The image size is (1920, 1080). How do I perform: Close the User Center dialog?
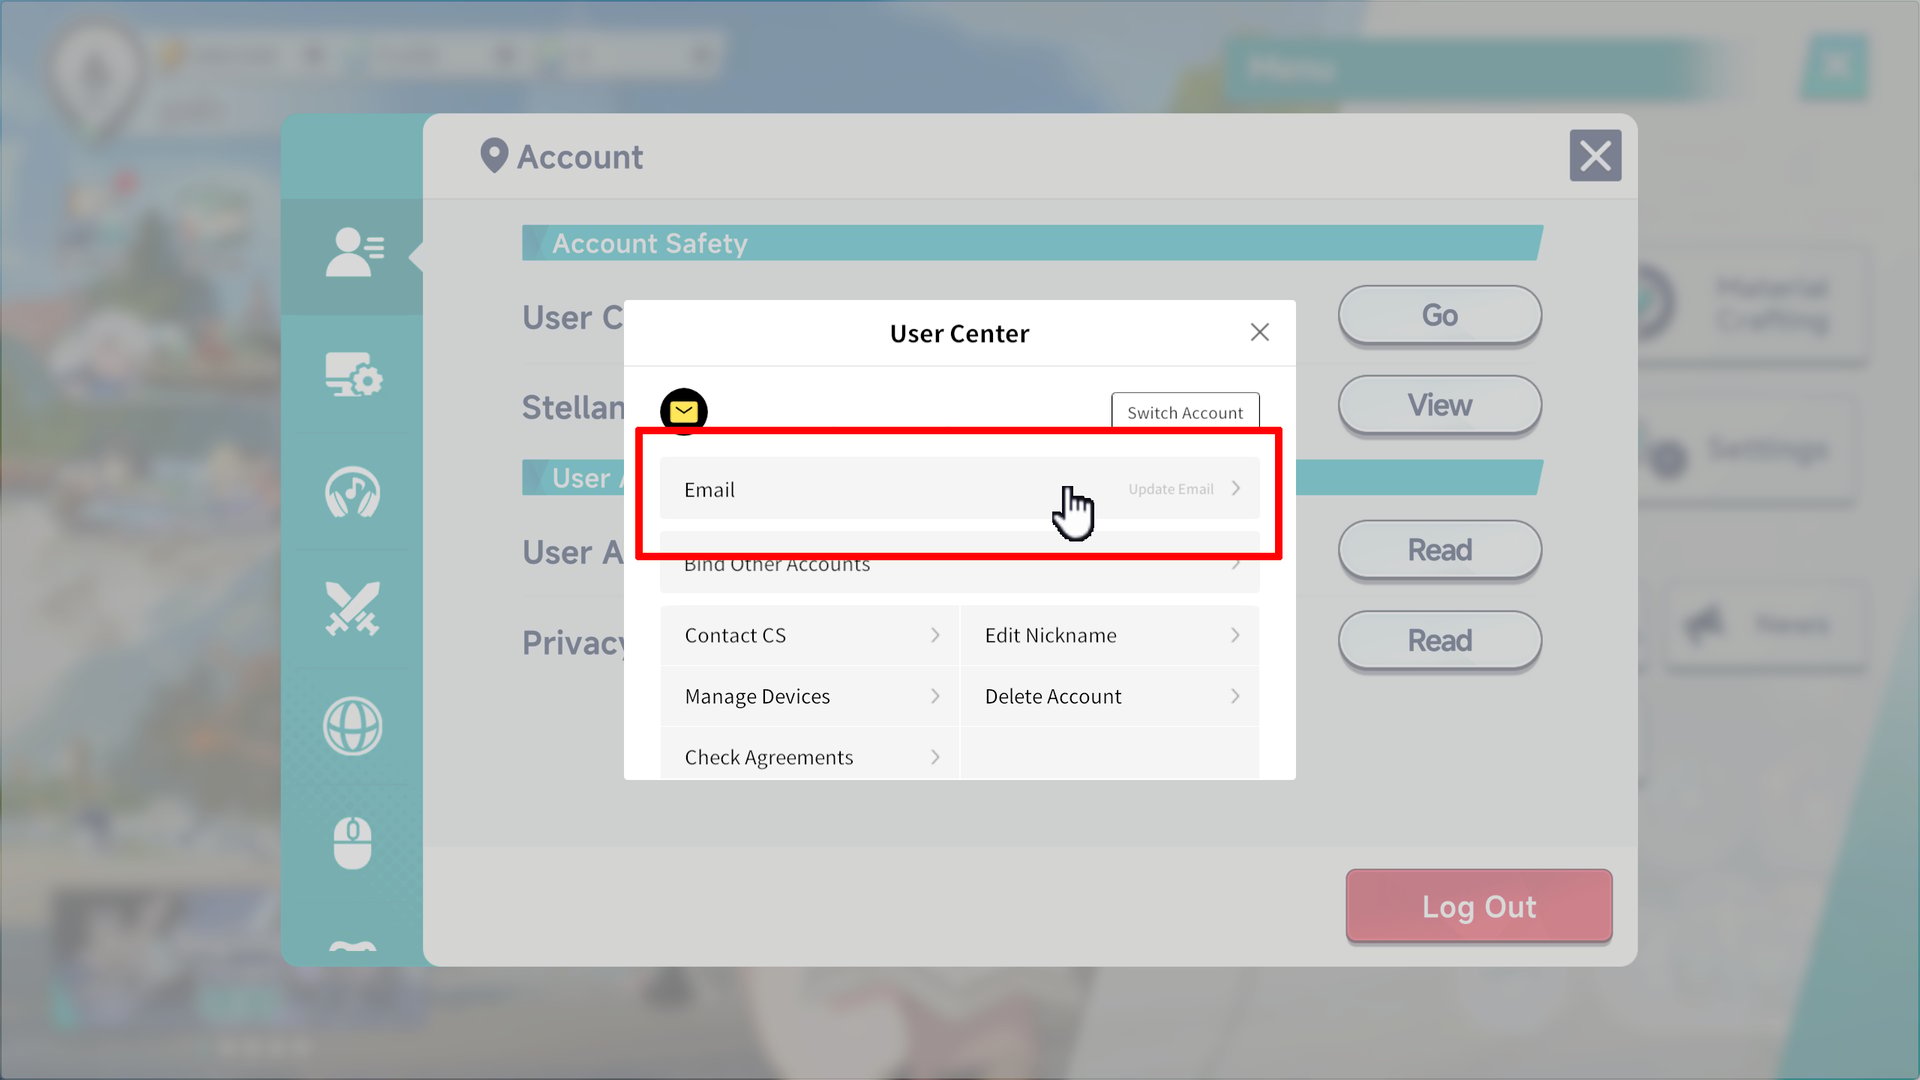coord(1260,332)
